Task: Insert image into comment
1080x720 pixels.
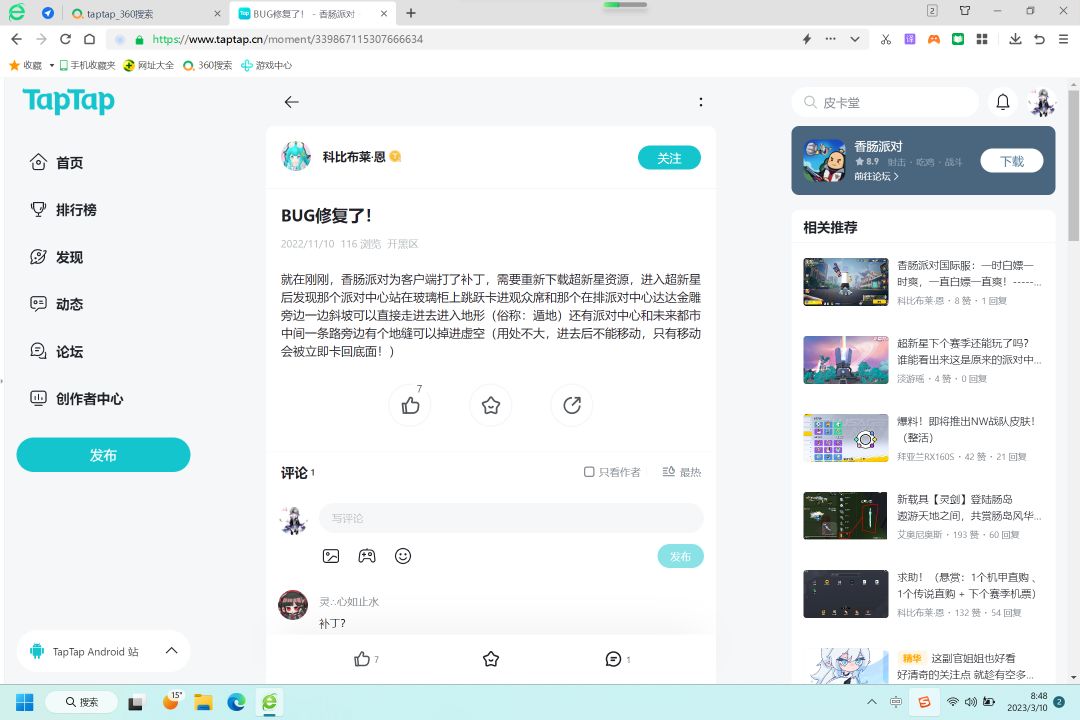Action: (331, 556)
